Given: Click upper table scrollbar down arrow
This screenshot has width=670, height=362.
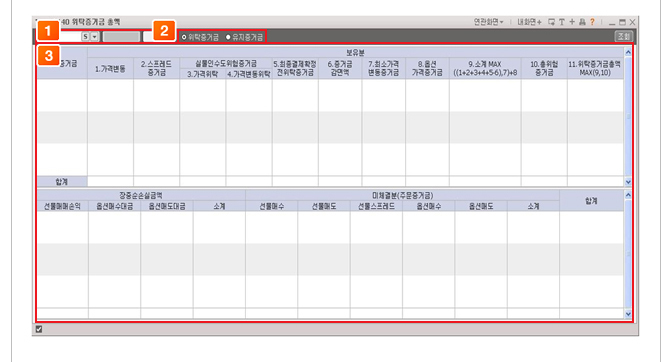Looking at the screenshot, I should click(x=628, y=182).
